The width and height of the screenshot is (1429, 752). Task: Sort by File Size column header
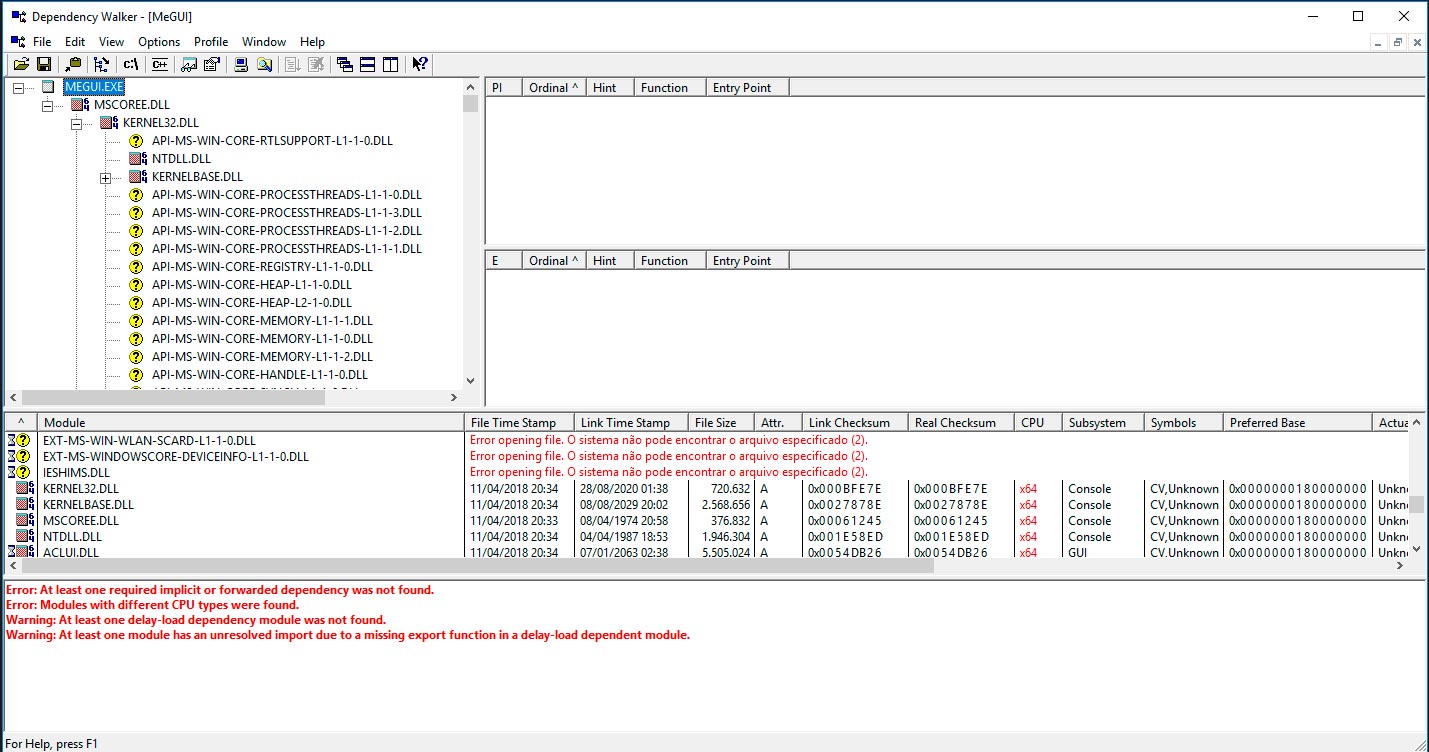721,422
